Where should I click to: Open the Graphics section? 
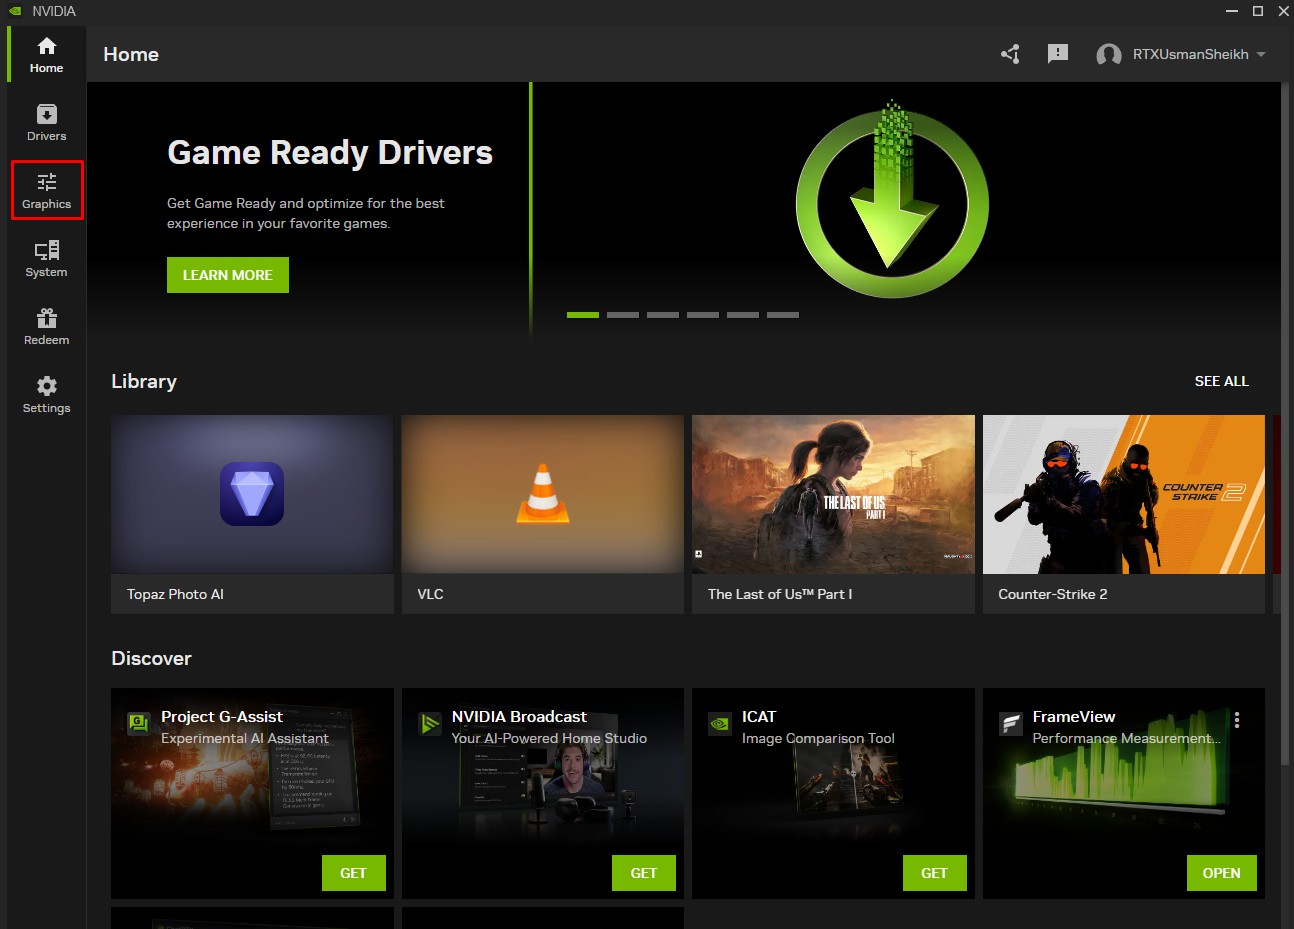click(46, 190)
